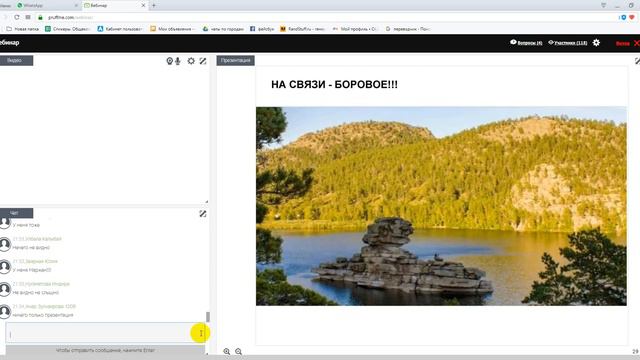Image resolution: width=640 pixels, height=360 pixels.
Task: Click the 'У меня тоже' chat message
Action: point(26,225)
